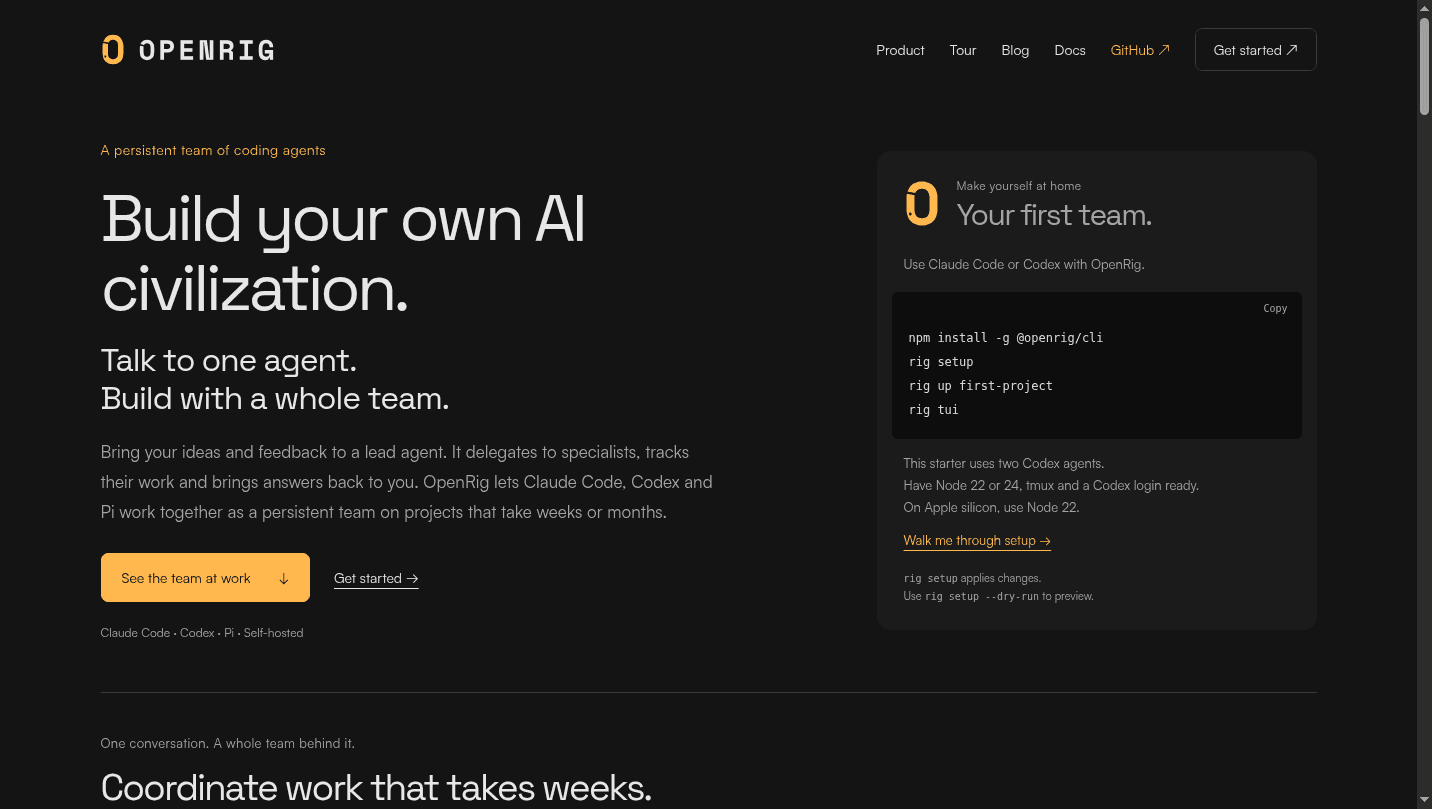Click the underlined Get started link in hero
Viewport: 1432px width, 809px height.
(x=376, y=579)
